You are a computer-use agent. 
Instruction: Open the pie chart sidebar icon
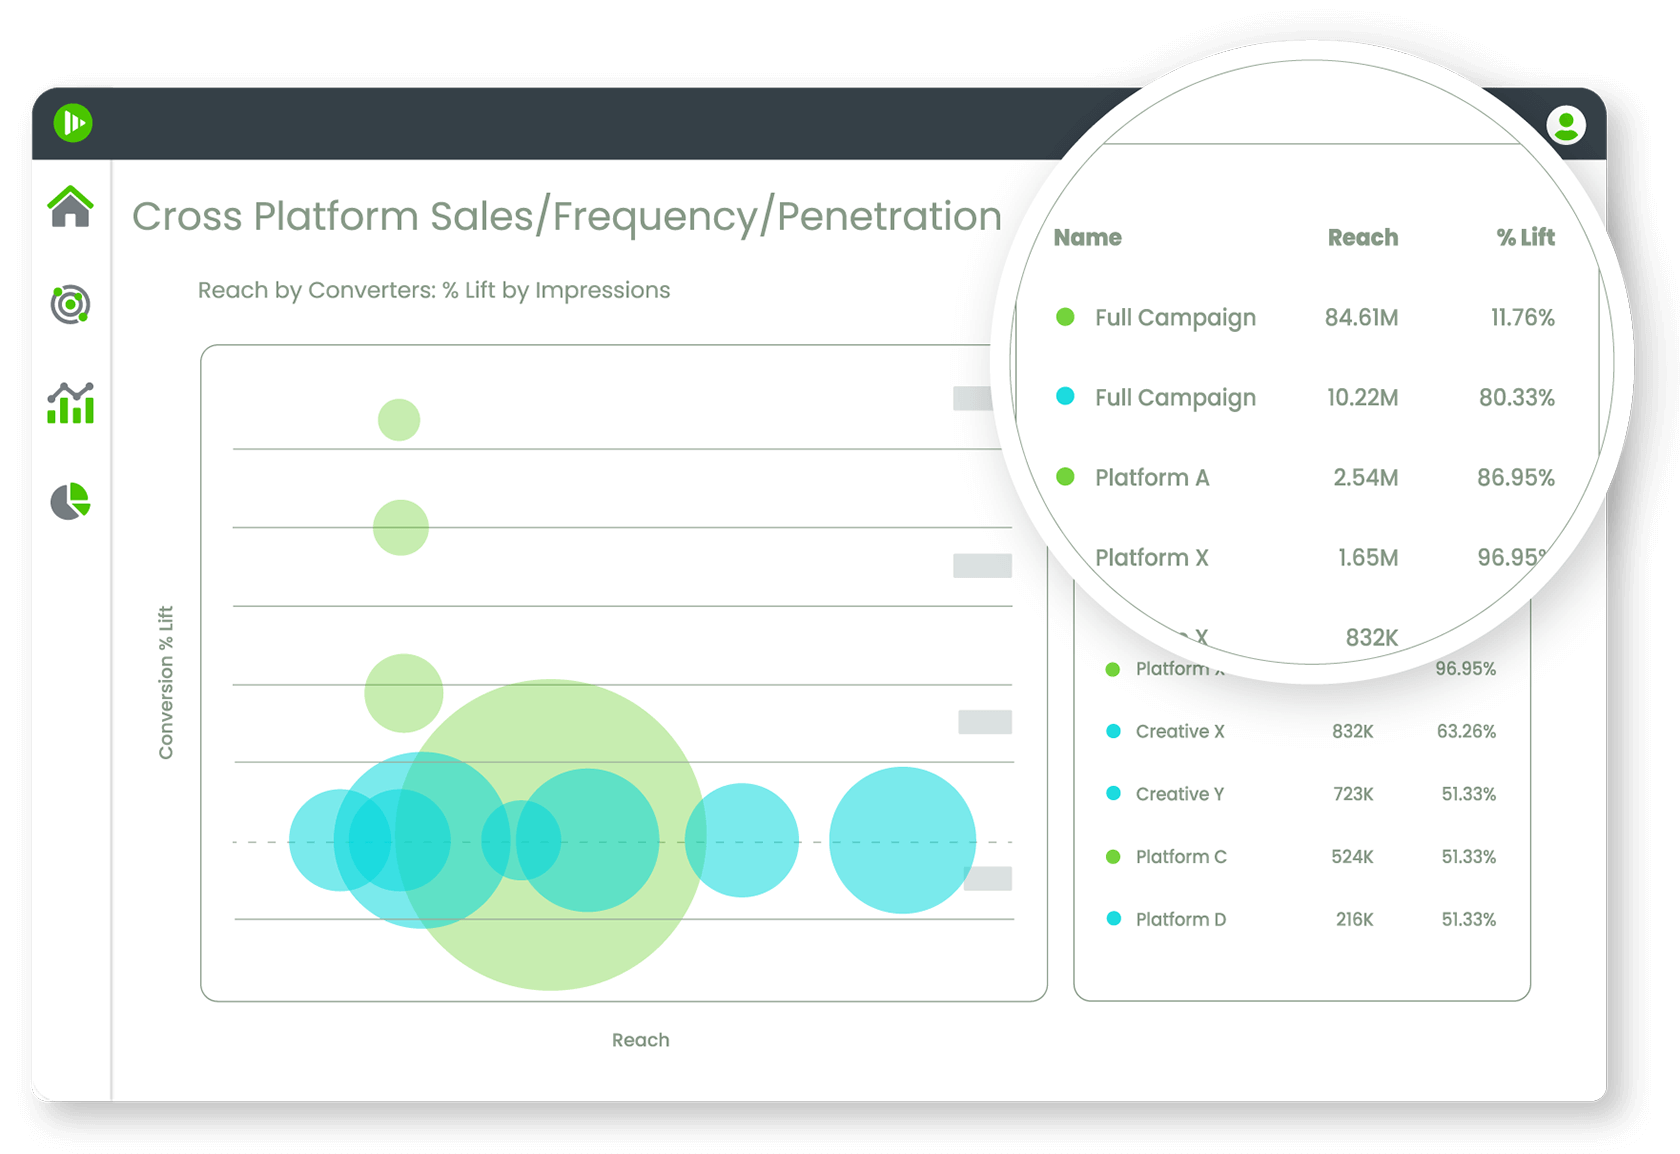click(x=71, y=501)
